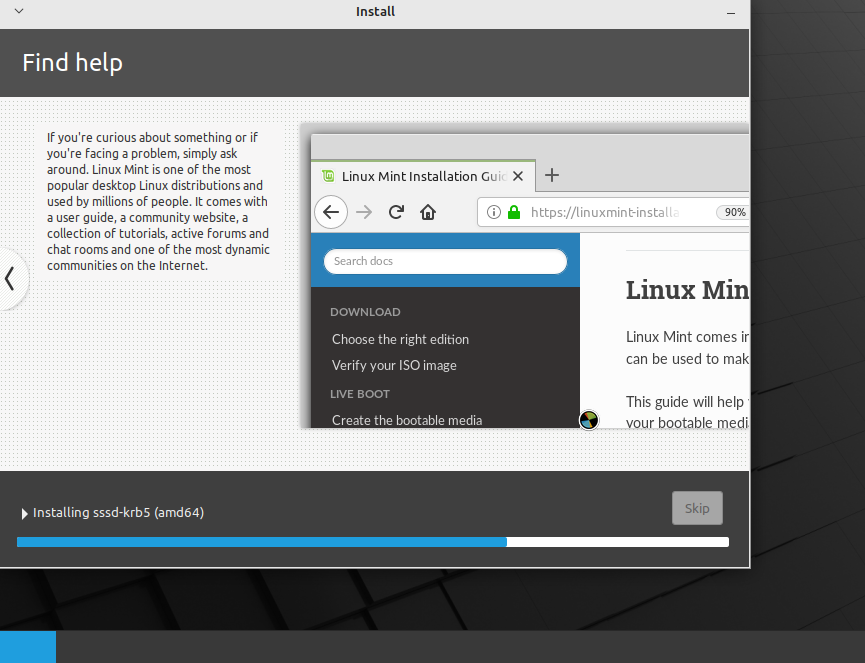The image size is (865, 663).
Task: Click the Install title bar text
Action: click(x=375, y=12)
